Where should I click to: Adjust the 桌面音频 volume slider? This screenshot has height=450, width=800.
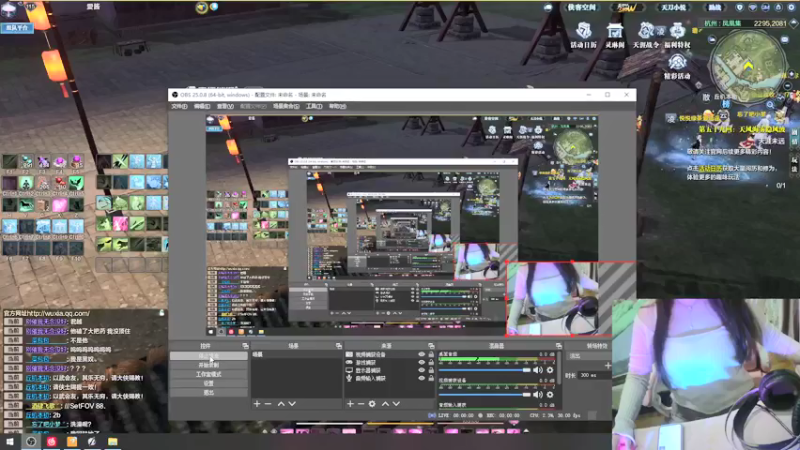pos(485,370)
